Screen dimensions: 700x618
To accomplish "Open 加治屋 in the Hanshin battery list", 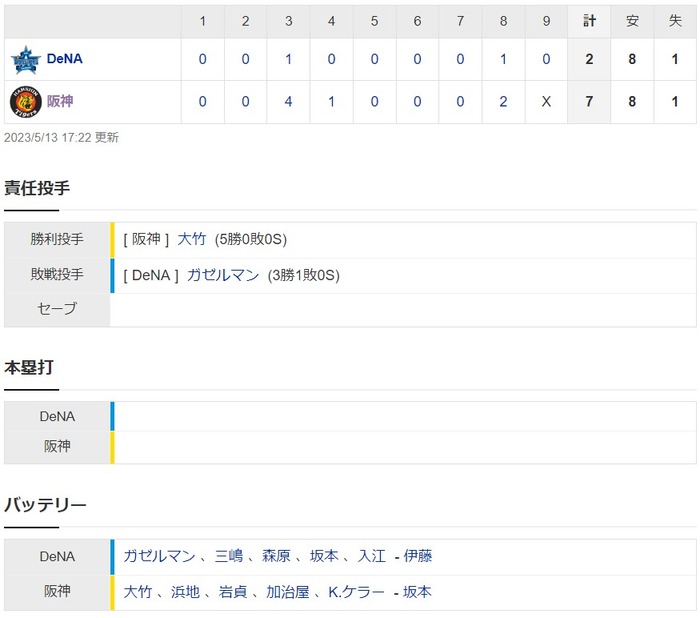I will tap(288, 592).
